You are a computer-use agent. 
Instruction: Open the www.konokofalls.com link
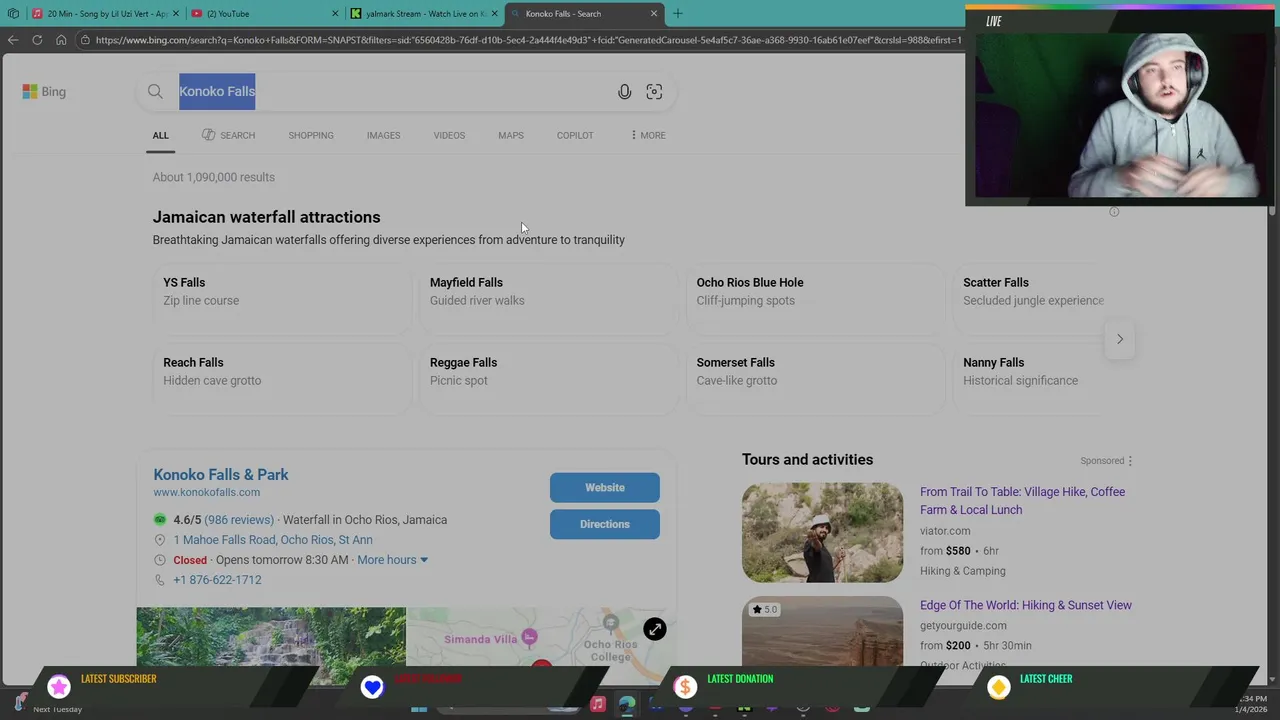(x=206, y=492)
